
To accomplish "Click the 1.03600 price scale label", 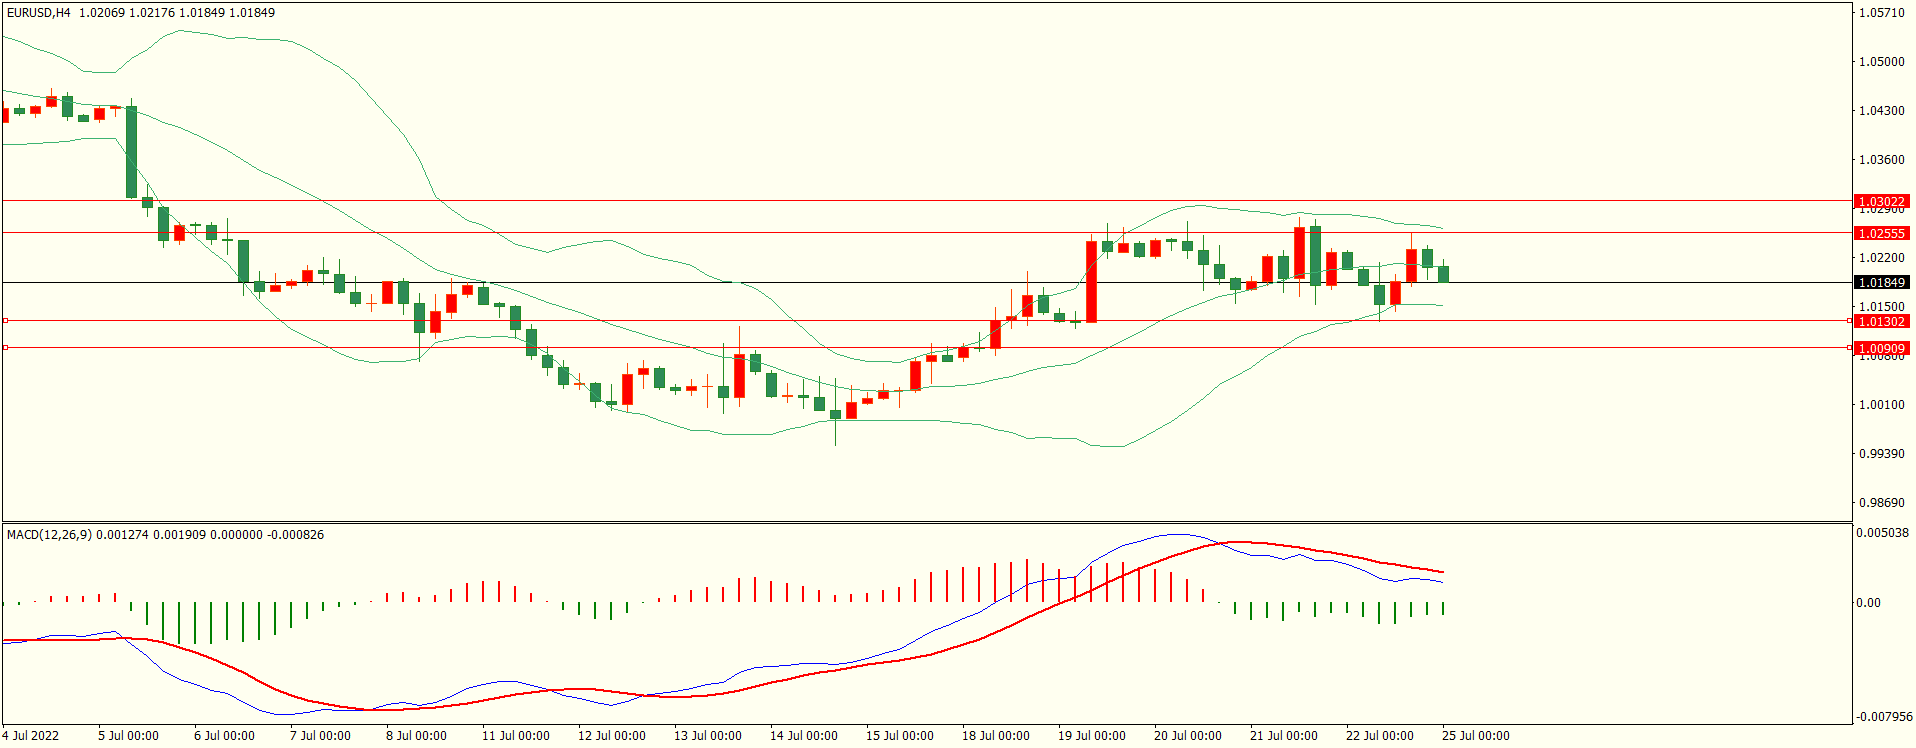I will 1881,160.
